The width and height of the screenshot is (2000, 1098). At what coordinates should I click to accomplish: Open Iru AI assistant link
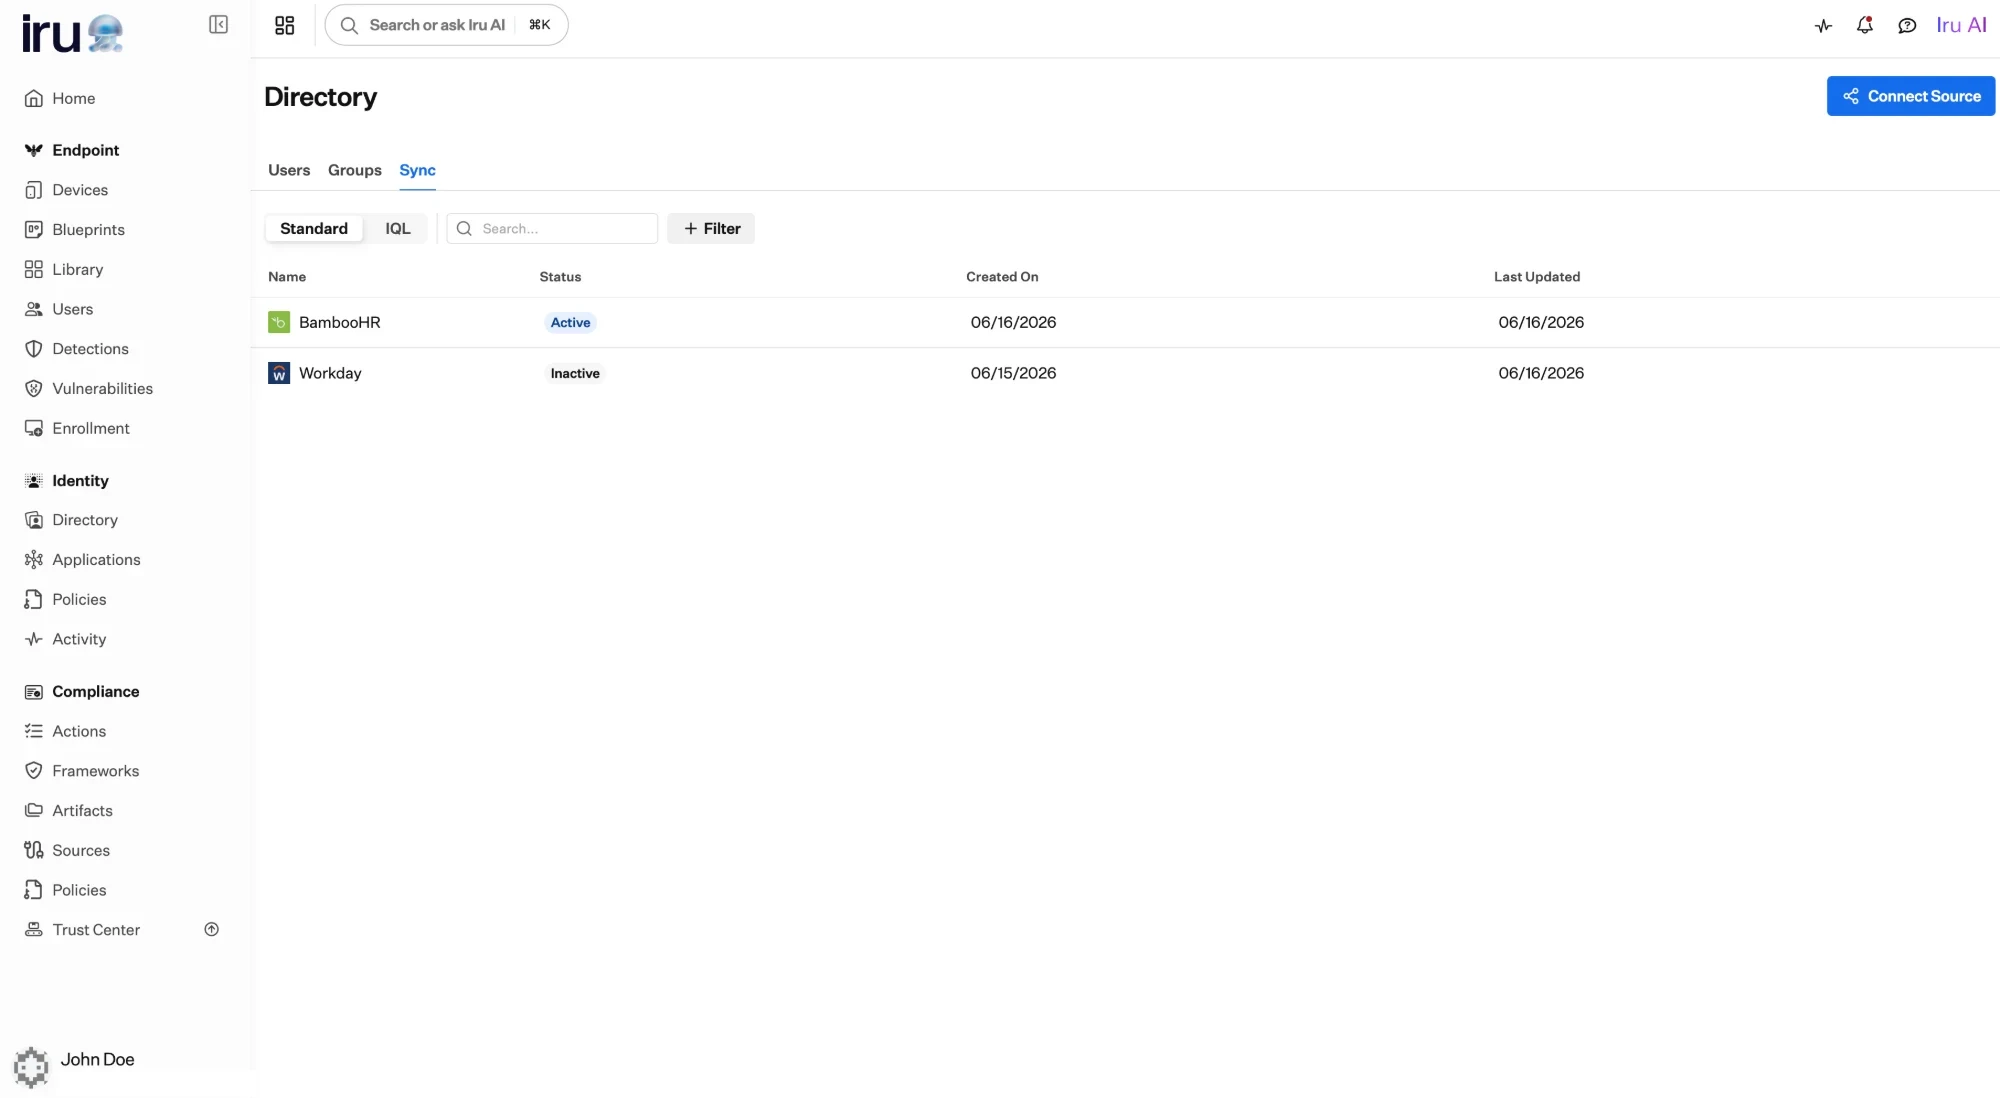tap(1961, 26)
